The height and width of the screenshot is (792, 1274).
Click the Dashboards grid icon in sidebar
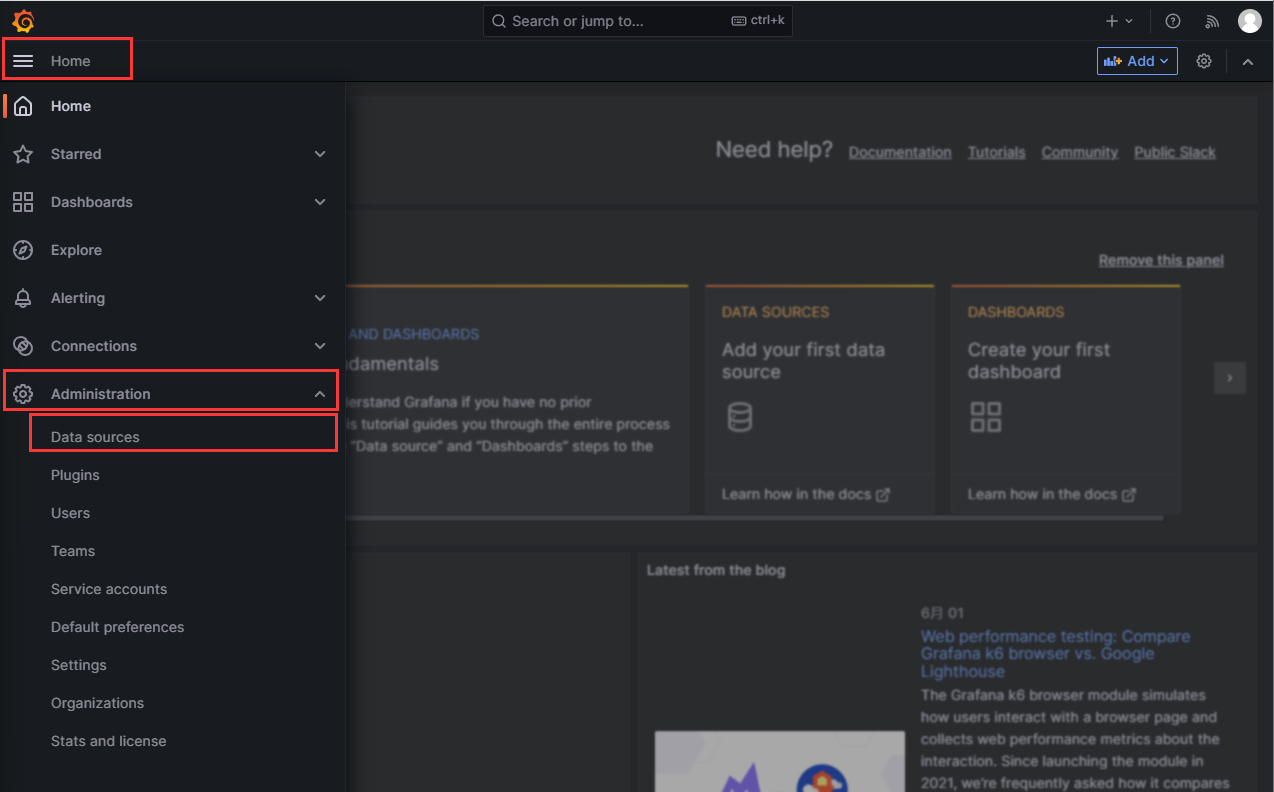coord(23,202)
